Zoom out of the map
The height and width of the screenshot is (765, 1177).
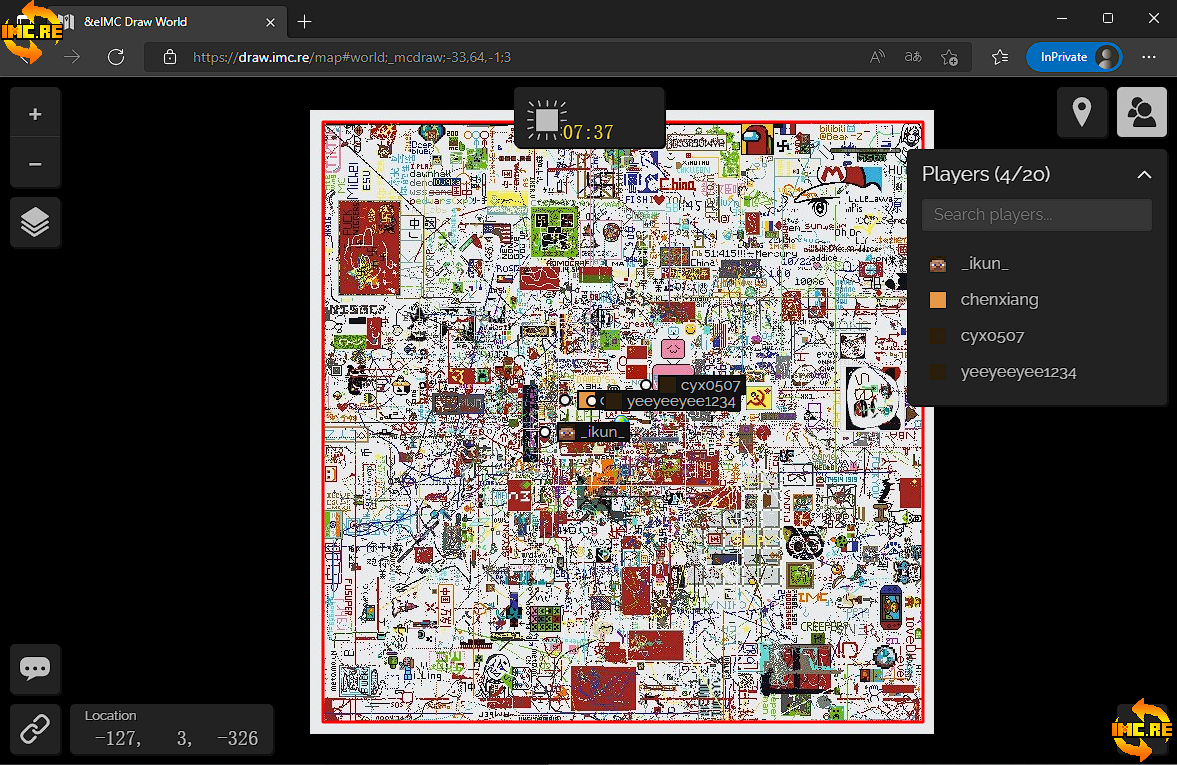point(35,164)
